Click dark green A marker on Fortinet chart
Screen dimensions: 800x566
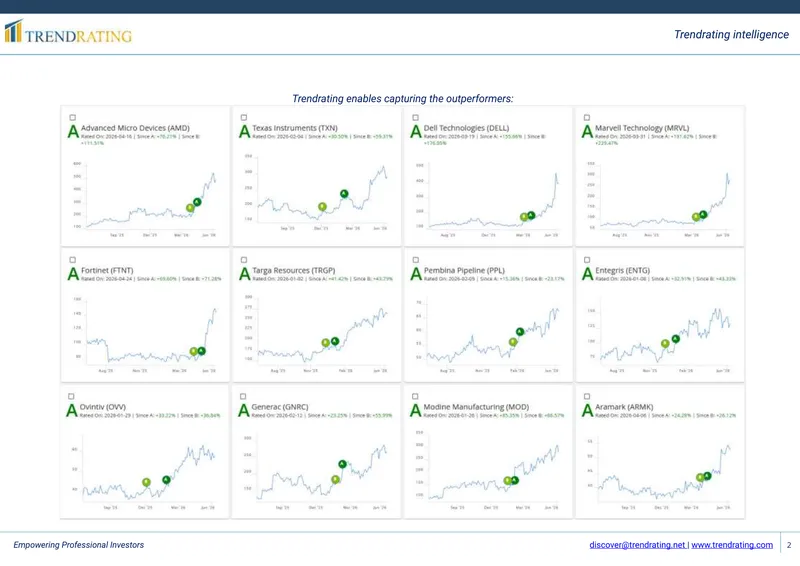[x=202, y=351]
